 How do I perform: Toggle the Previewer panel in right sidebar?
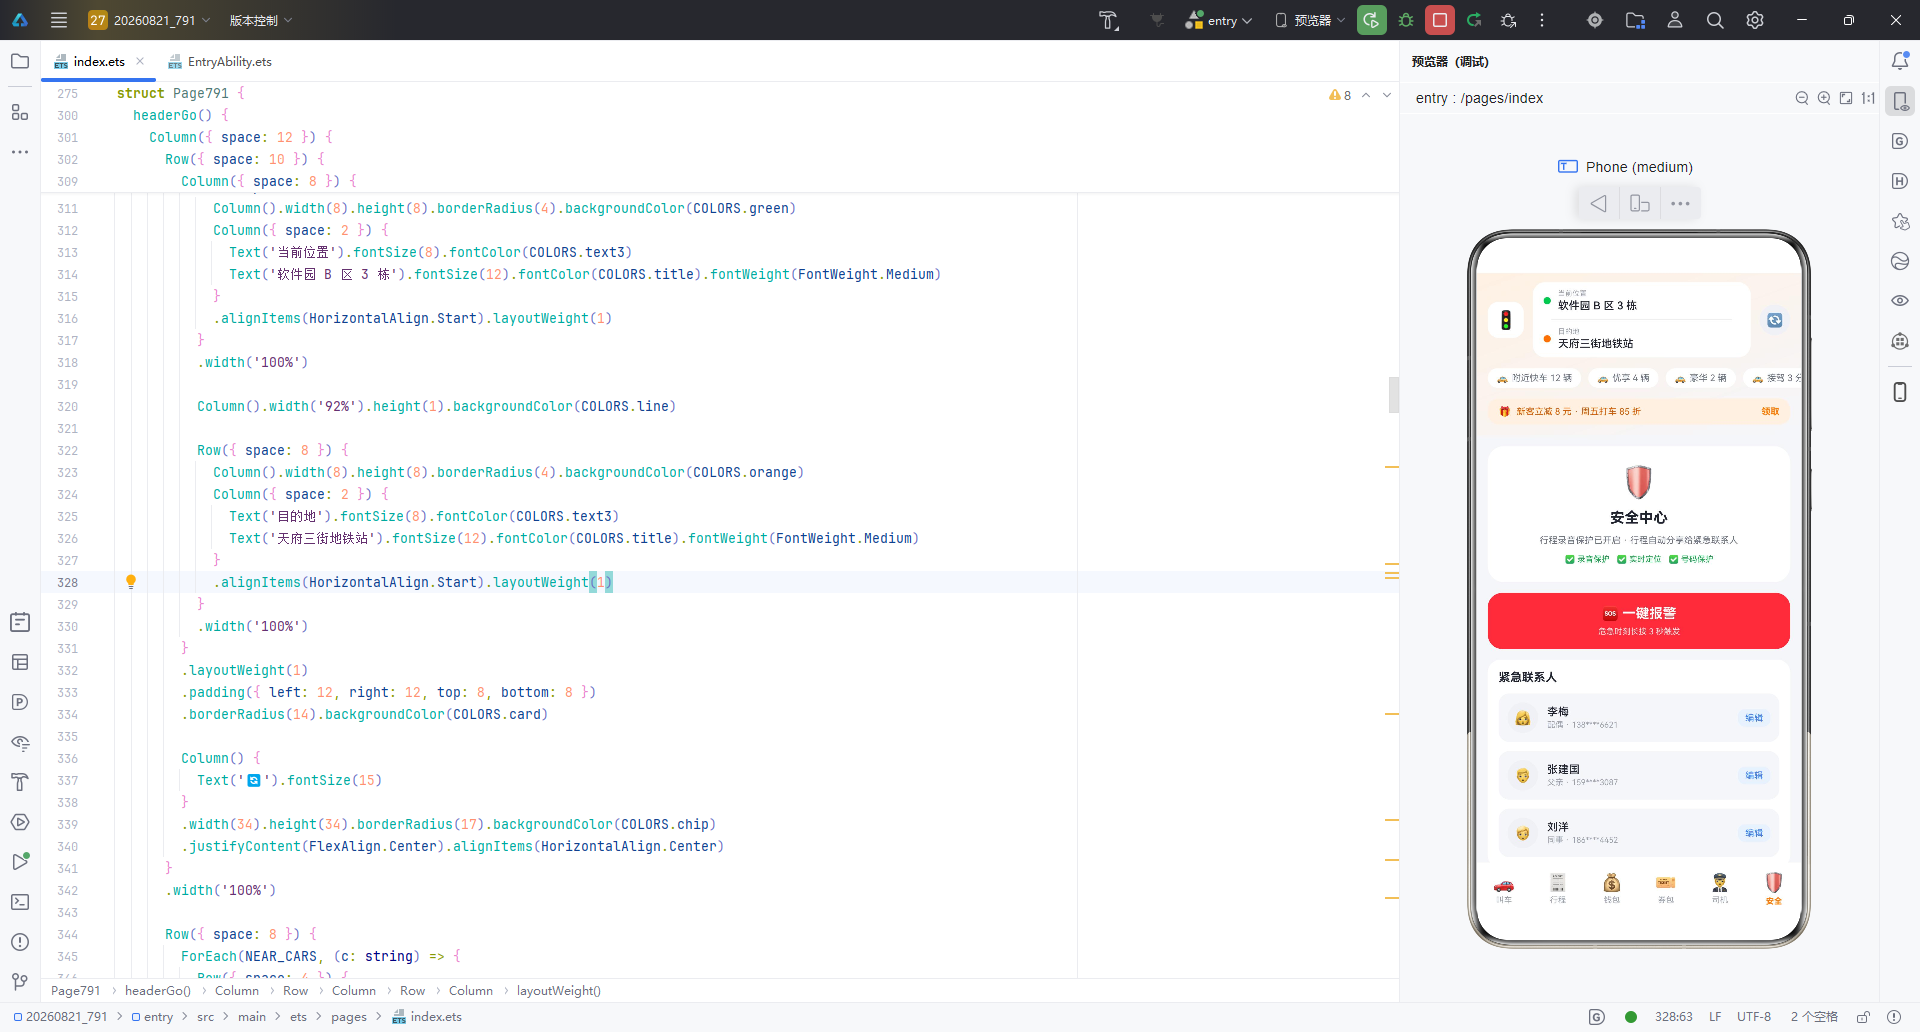tap(1900, 101)
